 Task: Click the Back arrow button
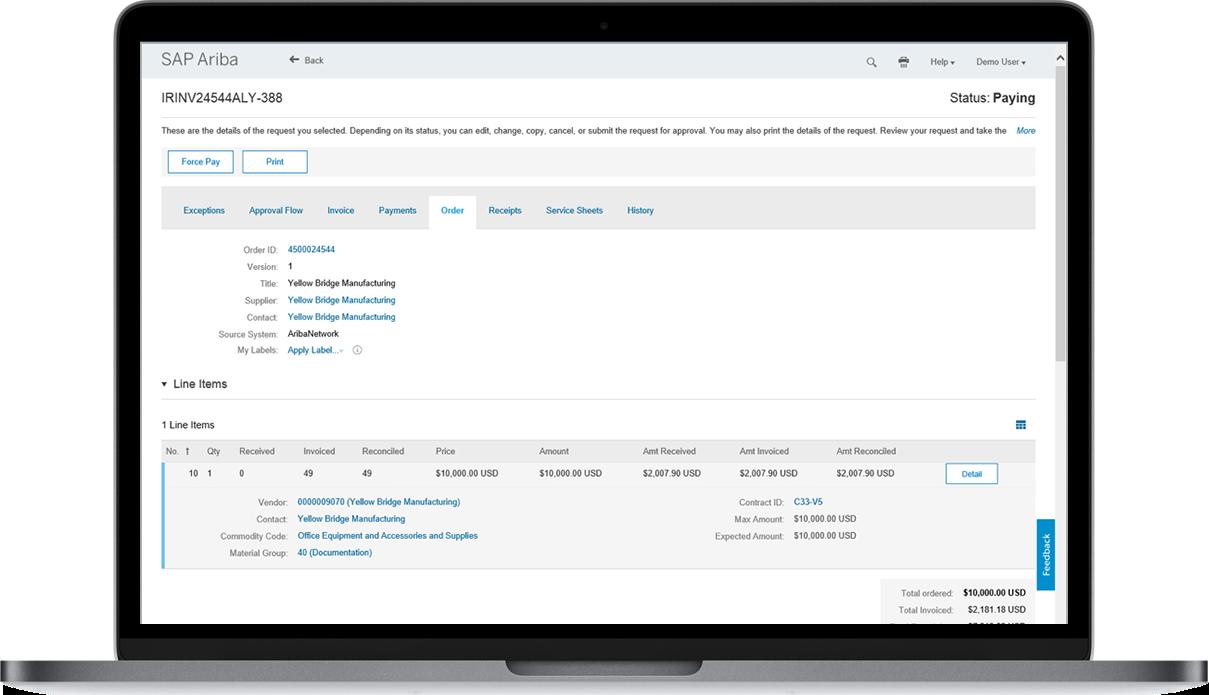[x=307, y=60]
